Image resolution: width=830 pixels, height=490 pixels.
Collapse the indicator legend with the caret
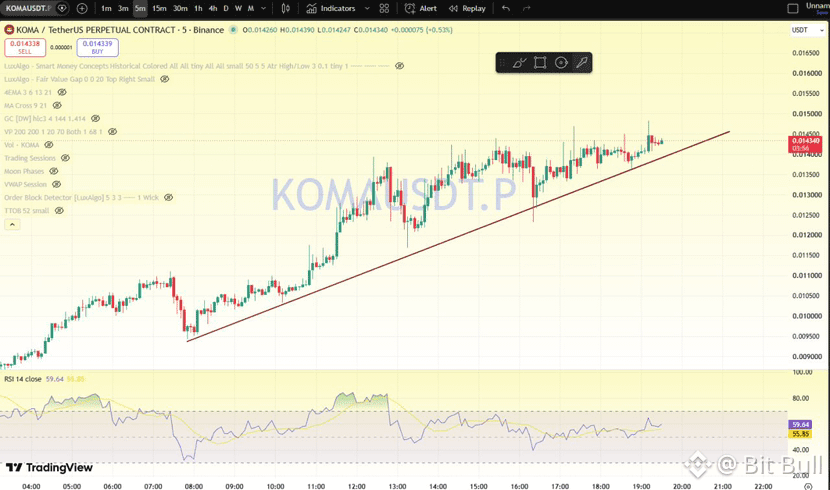click(12, 225)
